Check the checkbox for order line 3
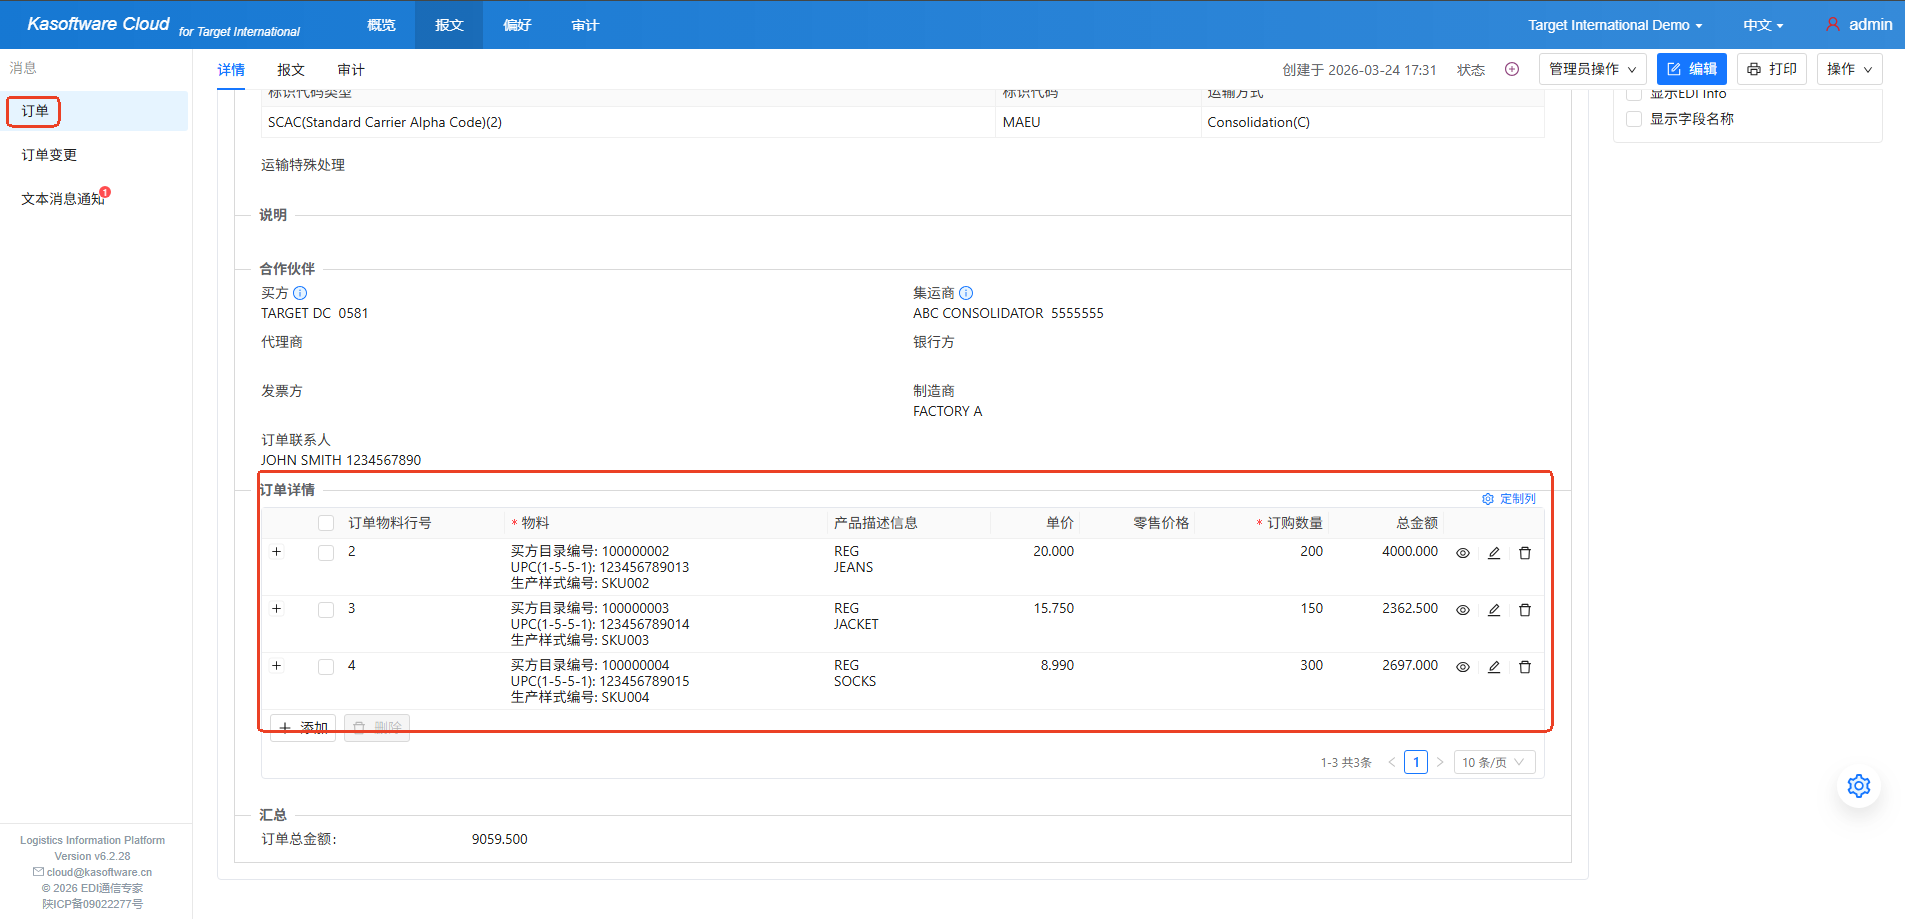Screen dimensions: 1905x919 point(326,610)
